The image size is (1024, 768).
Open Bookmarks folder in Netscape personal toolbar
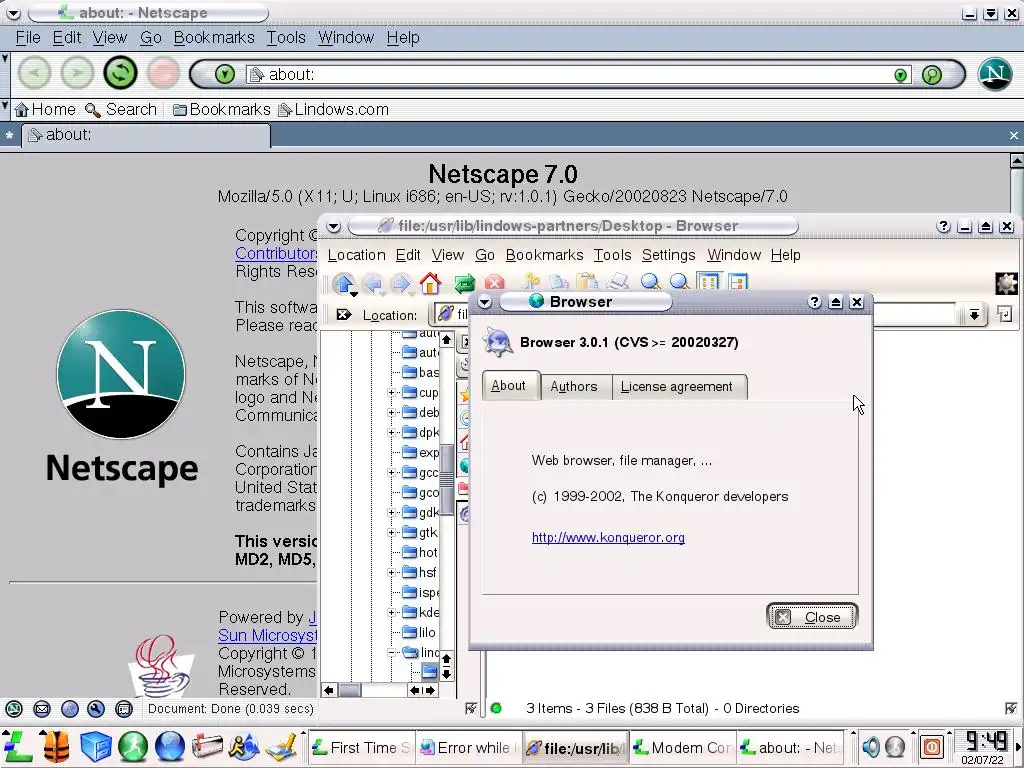coord(221,110)
